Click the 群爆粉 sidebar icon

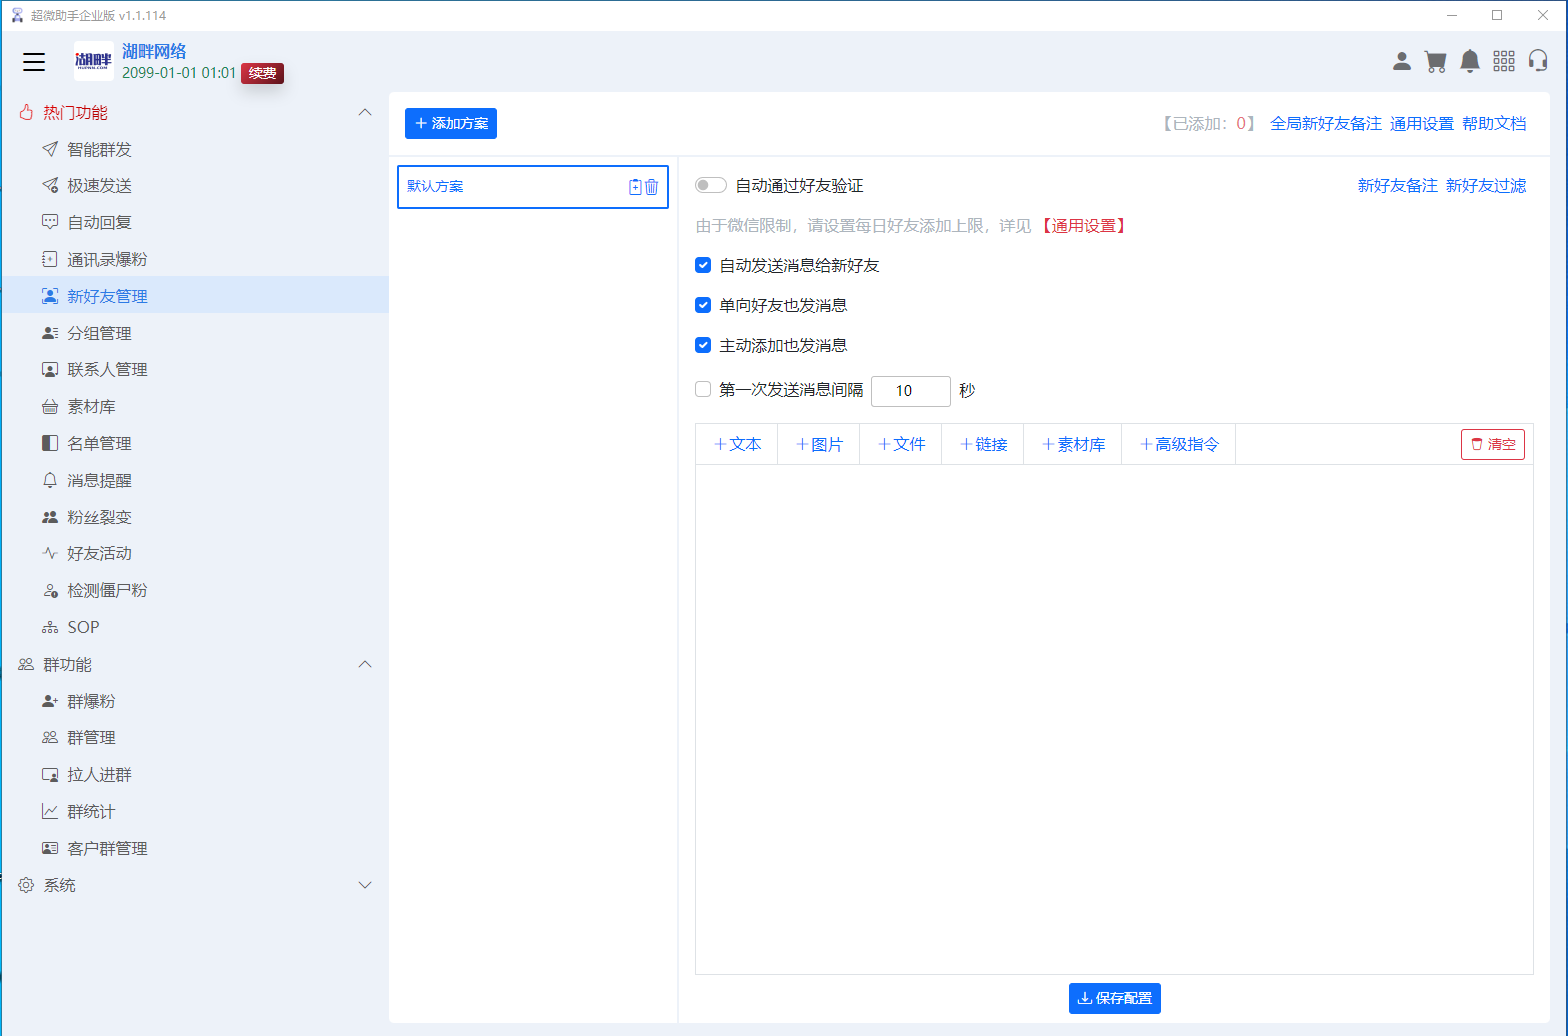(50, 702)
